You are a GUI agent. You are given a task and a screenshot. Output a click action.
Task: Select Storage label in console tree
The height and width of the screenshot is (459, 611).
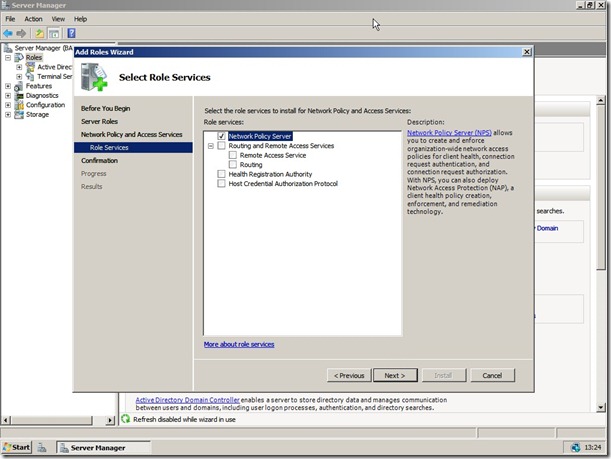(x=37, y=115)
